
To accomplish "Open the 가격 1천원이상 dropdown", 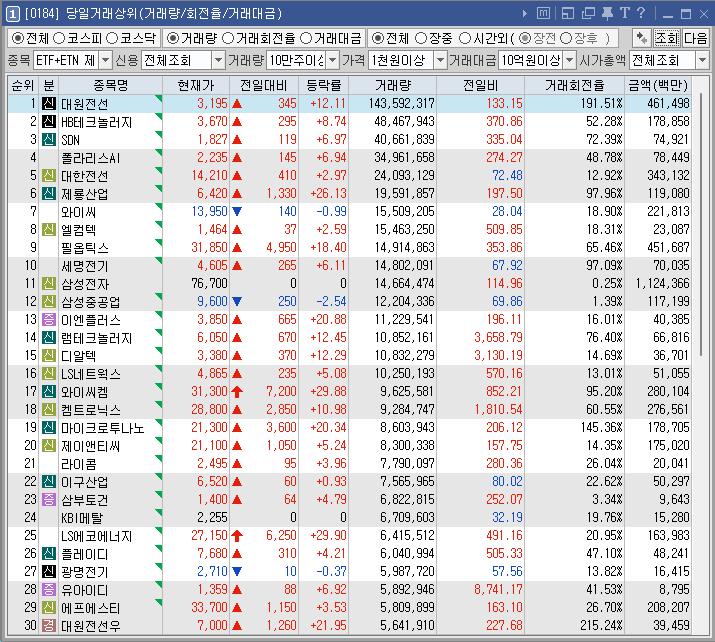I will (440, 60).
